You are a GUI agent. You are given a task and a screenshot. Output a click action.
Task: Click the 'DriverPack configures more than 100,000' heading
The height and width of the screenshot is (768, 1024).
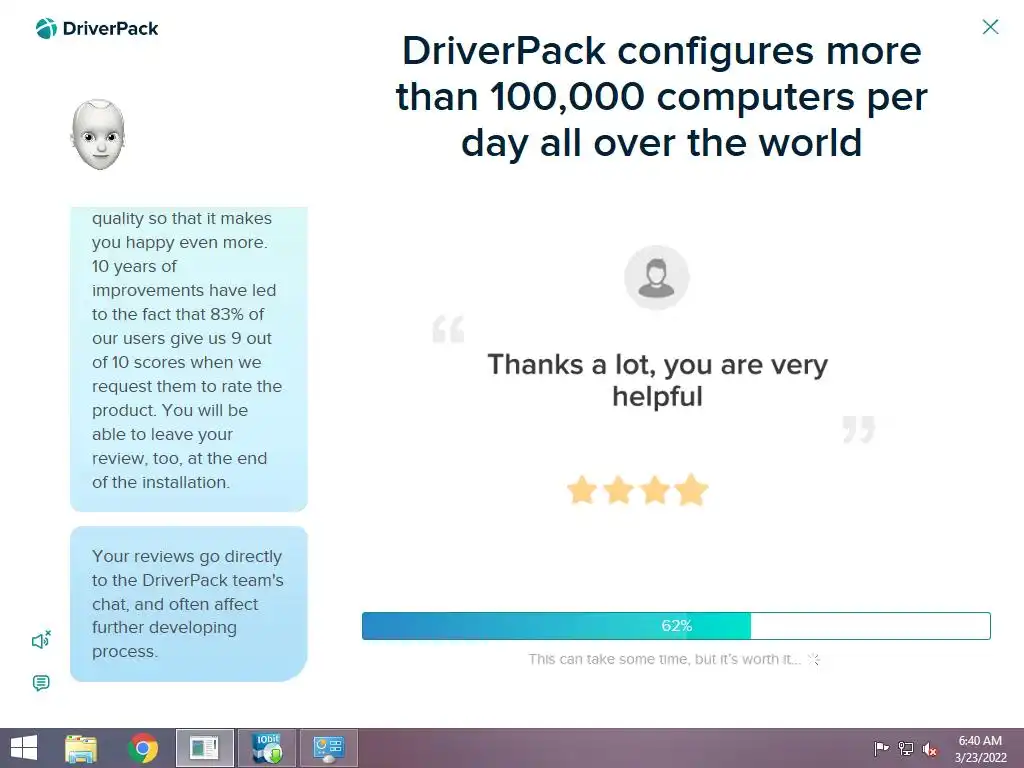click(661, 97)
